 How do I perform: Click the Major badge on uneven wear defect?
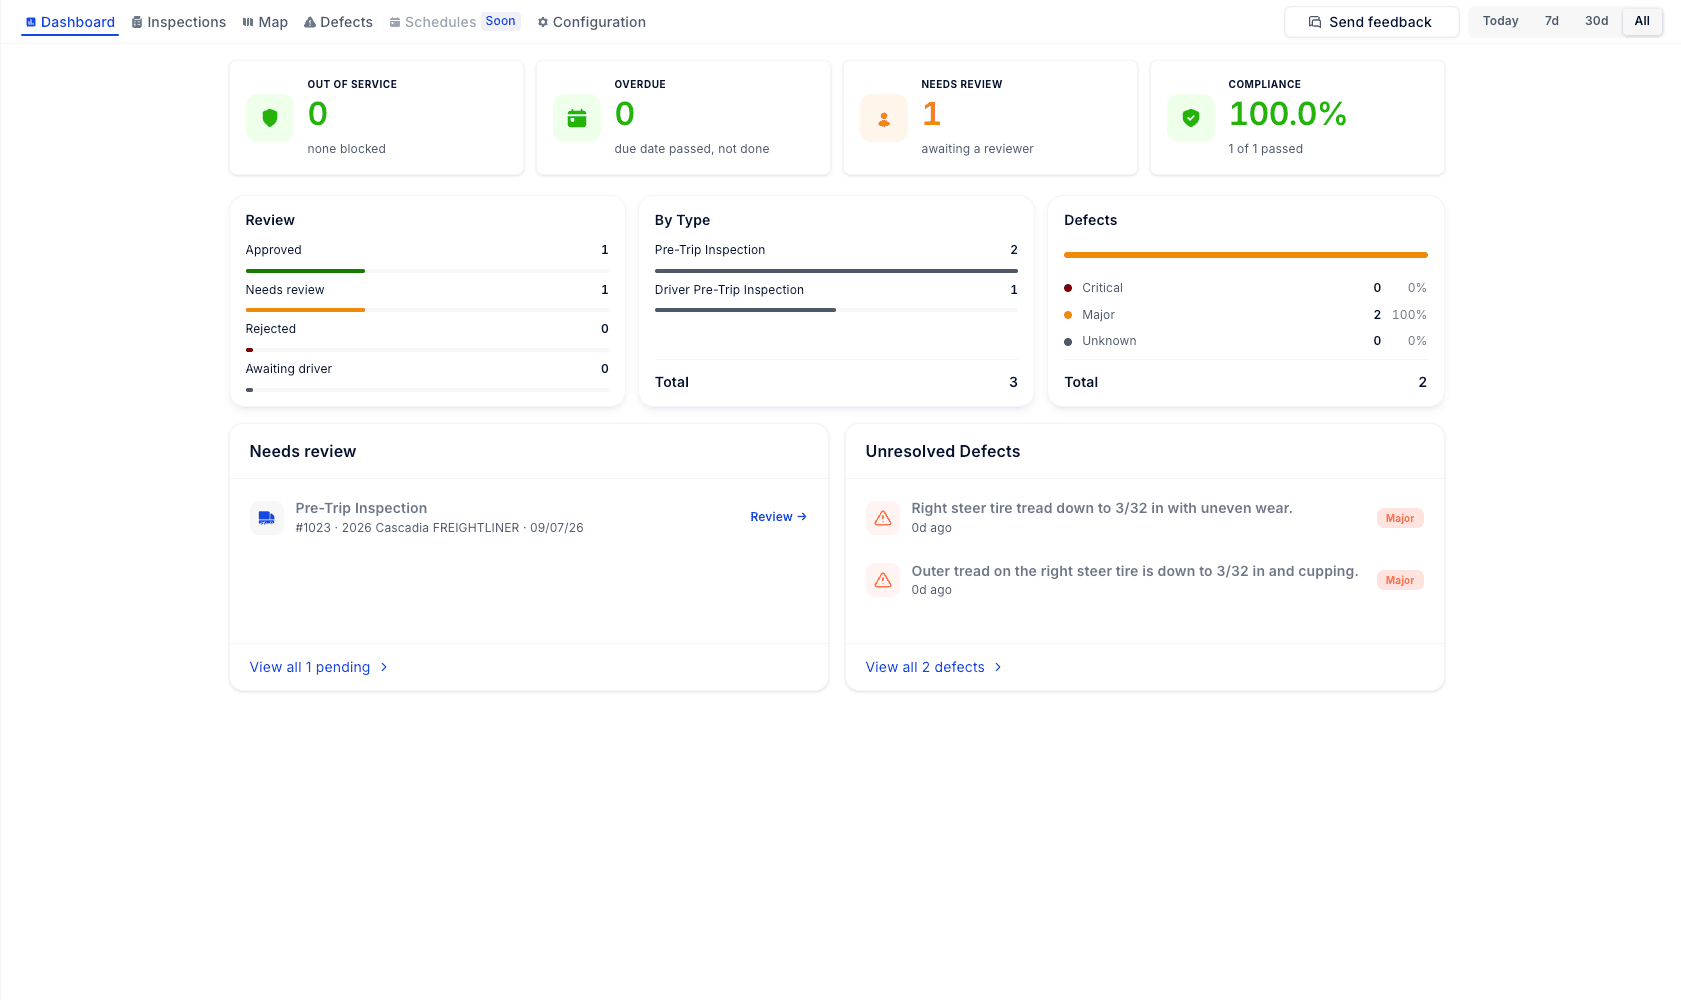(x=1400, y=518)
